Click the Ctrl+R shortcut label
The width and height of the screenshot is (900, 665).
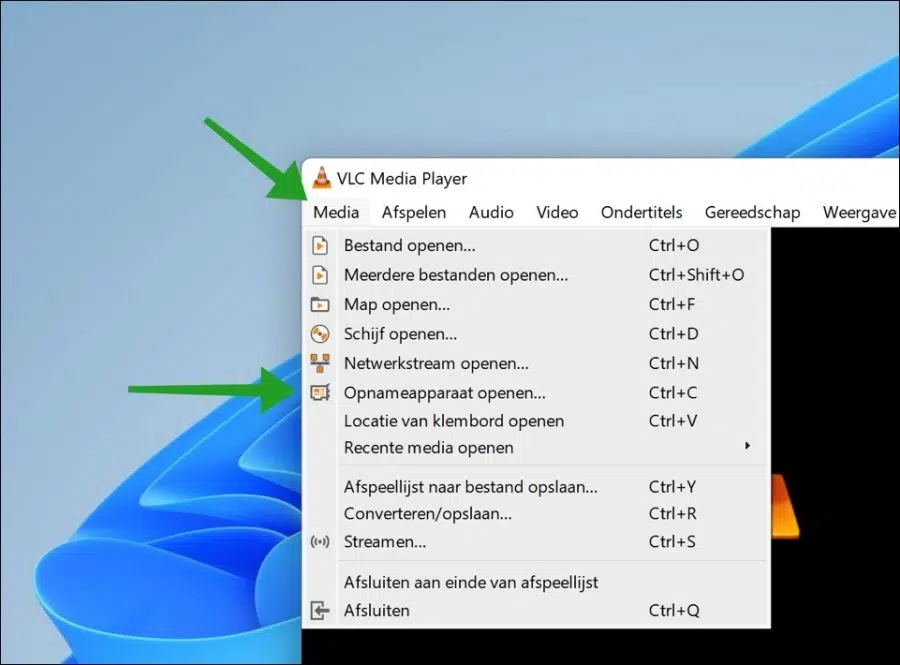(673, 514)
